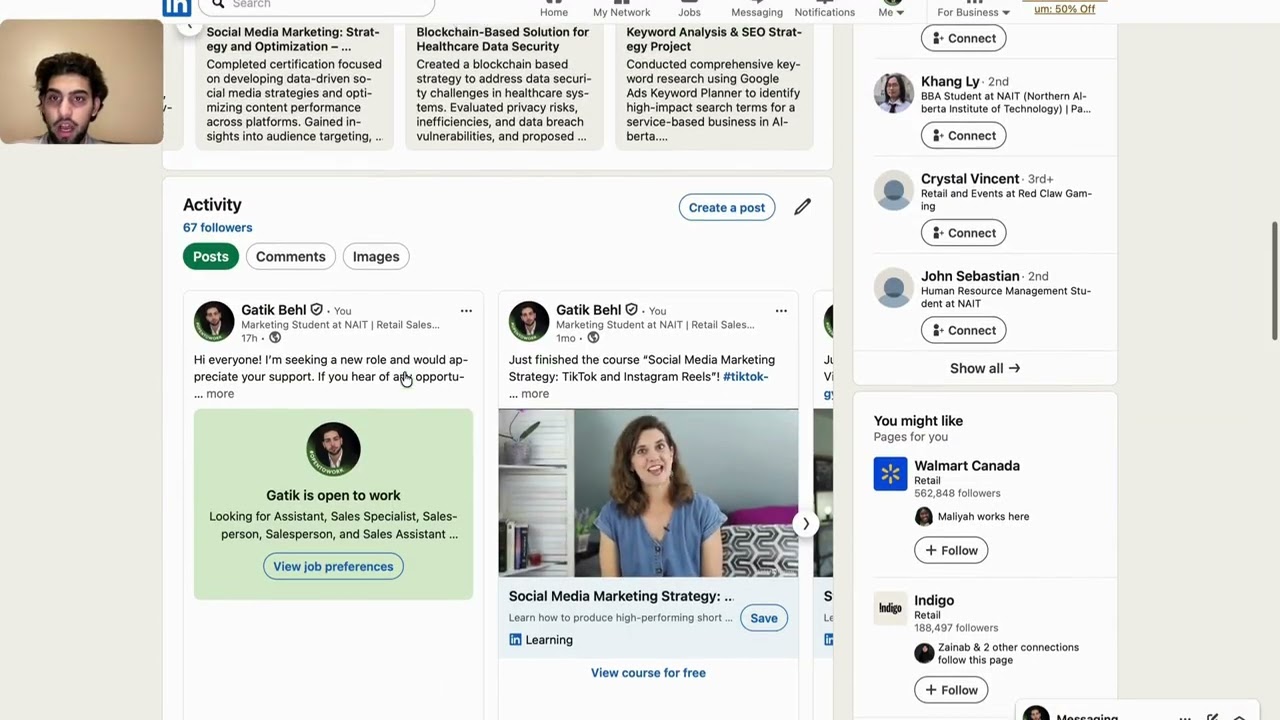Click Show all people link
This screenshot has width=1280, height=720.
pyautogui.click(x=985, y=368)
